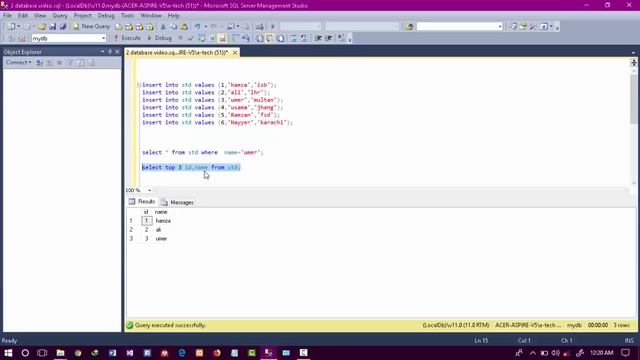Open the Windows Start menu
640x360 pixels.
click(8, 353)
